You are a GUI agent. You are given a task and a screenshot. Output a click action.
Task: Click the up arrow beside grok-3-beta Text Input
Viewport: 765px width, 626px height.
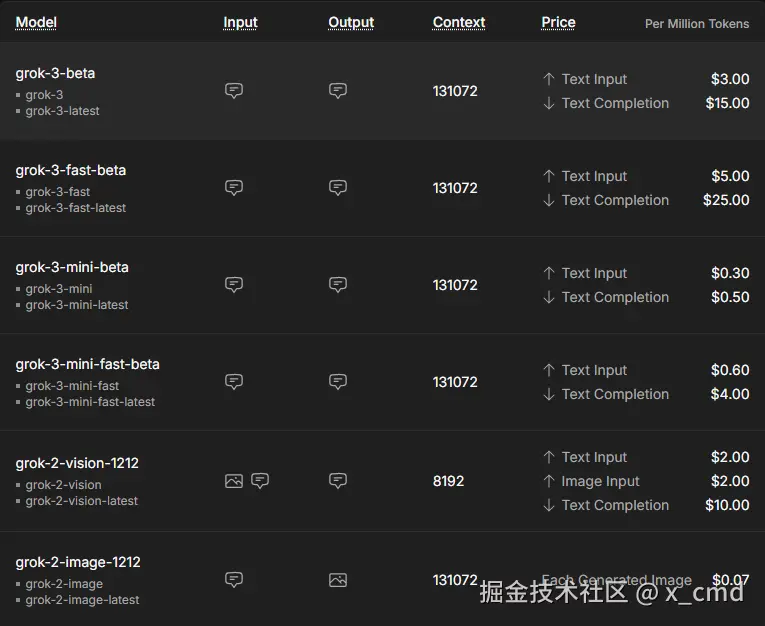(549, 79)
